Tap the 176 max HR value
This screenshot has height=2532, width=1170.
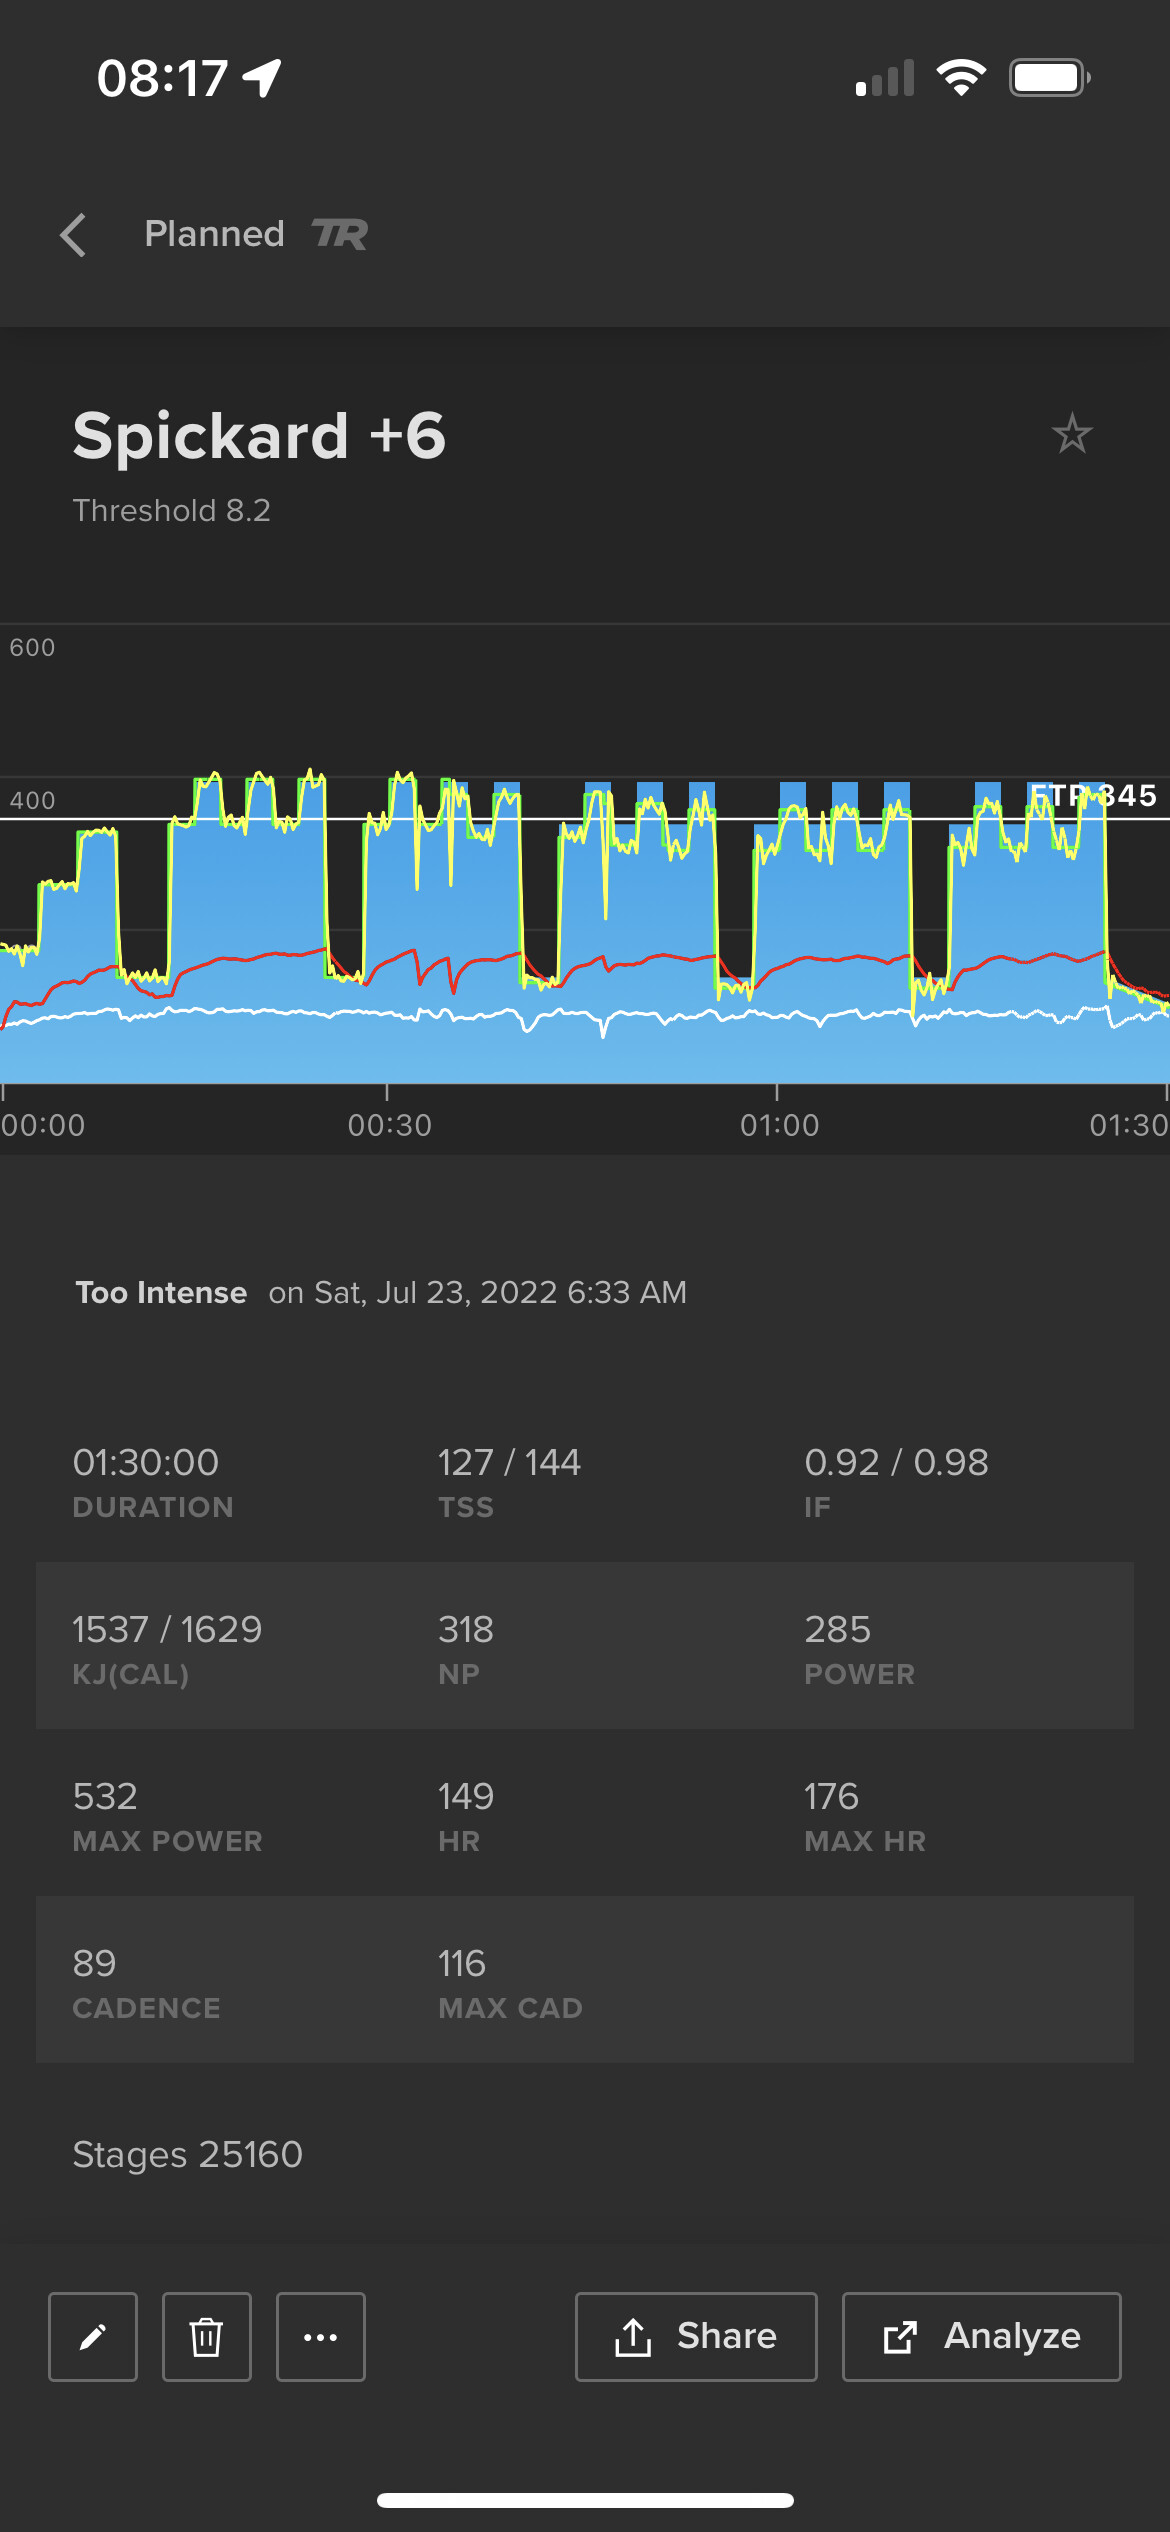pyautogui.click(x=832, y=1797)
